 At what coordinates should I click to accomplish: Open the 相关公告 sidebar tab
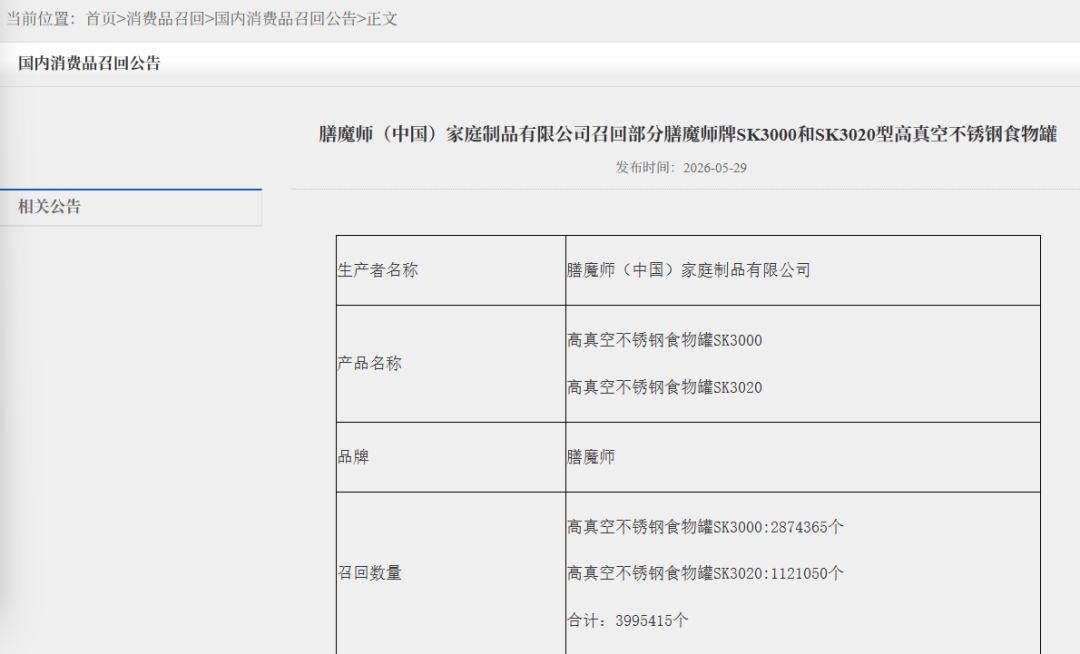coord(131,207)
